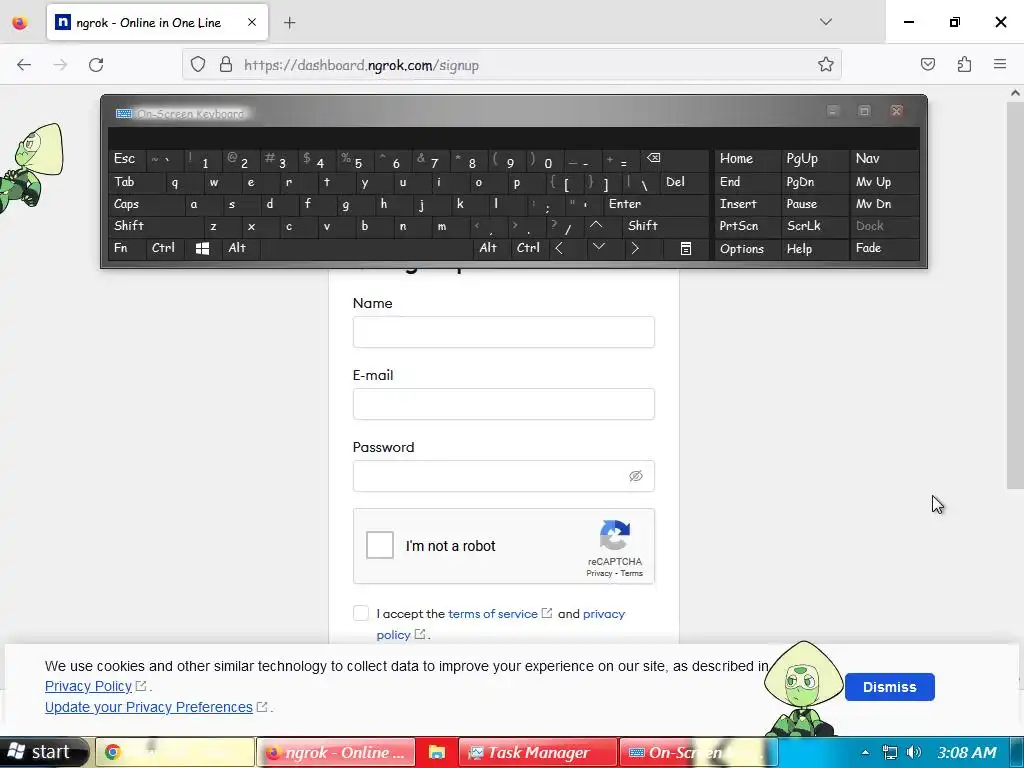The height and width of the screenshot is (768, 1024).
Task: Toggle the left Alt key on the keyboard
Action: coord(240,248)
